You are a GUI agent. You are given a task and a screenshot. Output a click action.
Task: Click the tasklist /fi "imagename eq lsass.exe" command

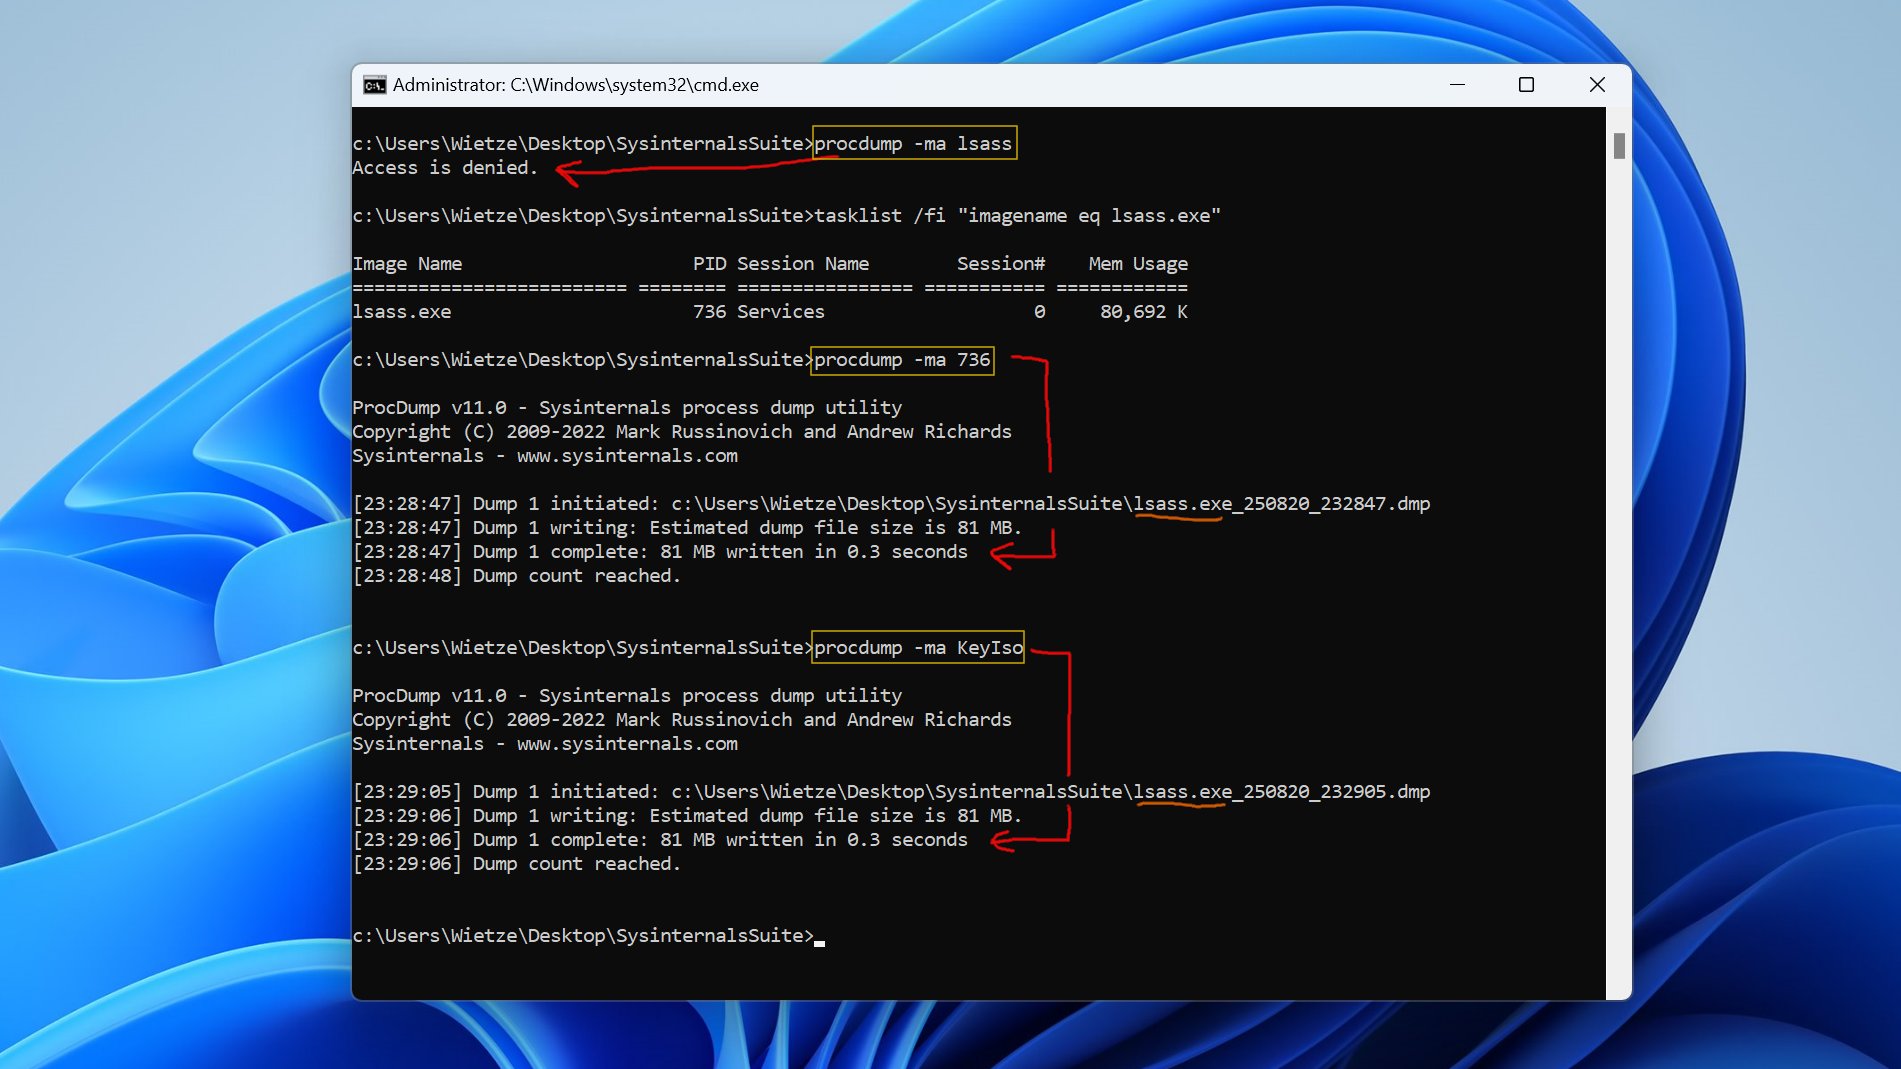[x=1018, y=215]
